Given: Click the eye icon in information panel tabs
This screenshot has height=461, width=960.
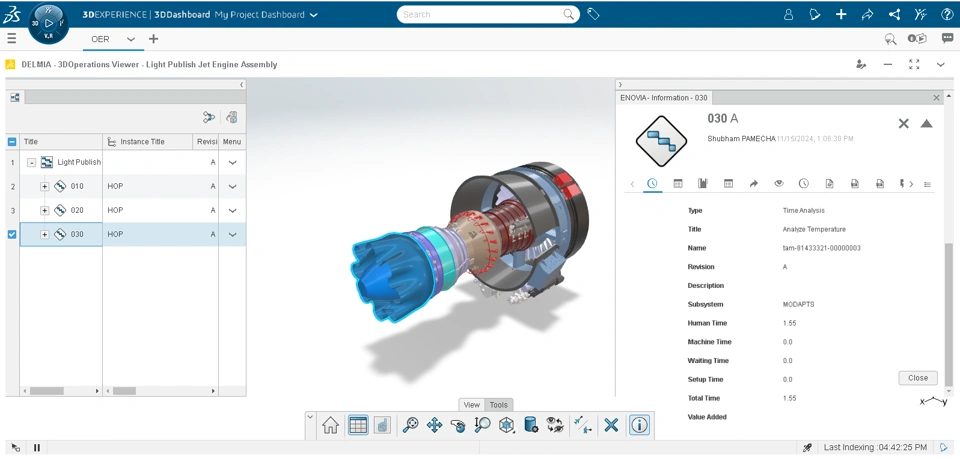Looking at the screenshot, I should [779, 183].
